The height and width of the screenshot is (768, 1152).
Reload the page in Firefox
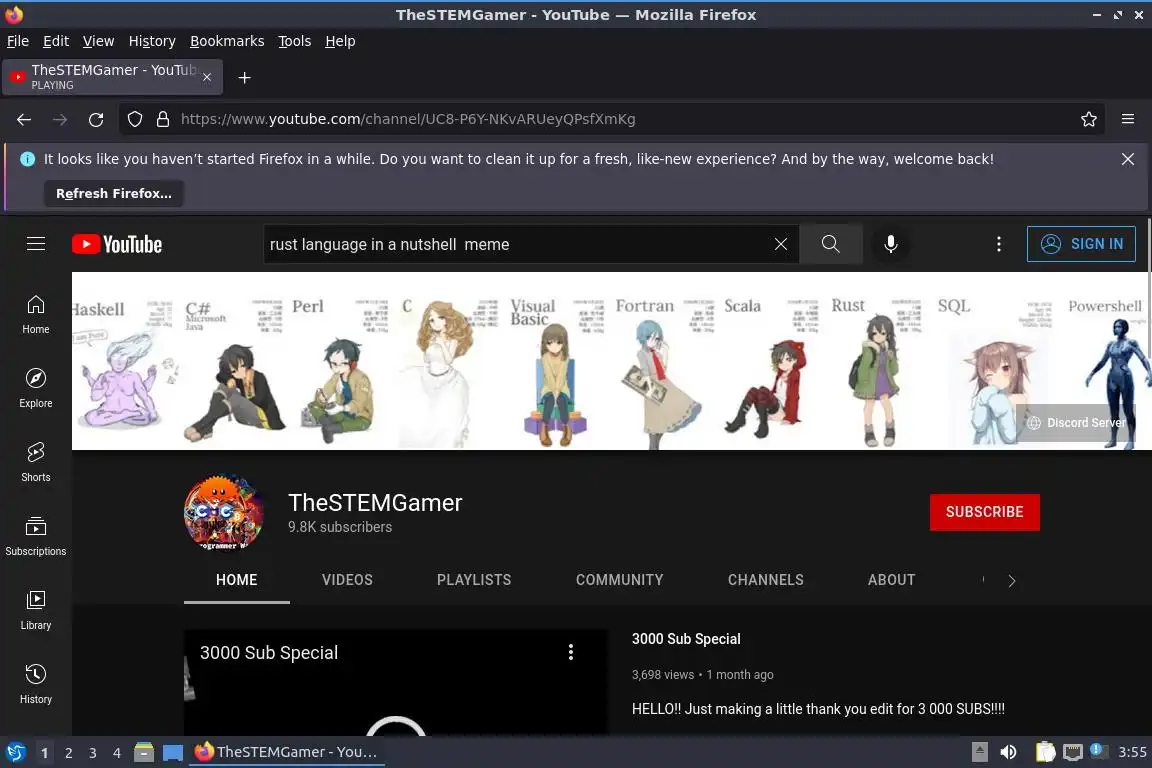[96, 119]
